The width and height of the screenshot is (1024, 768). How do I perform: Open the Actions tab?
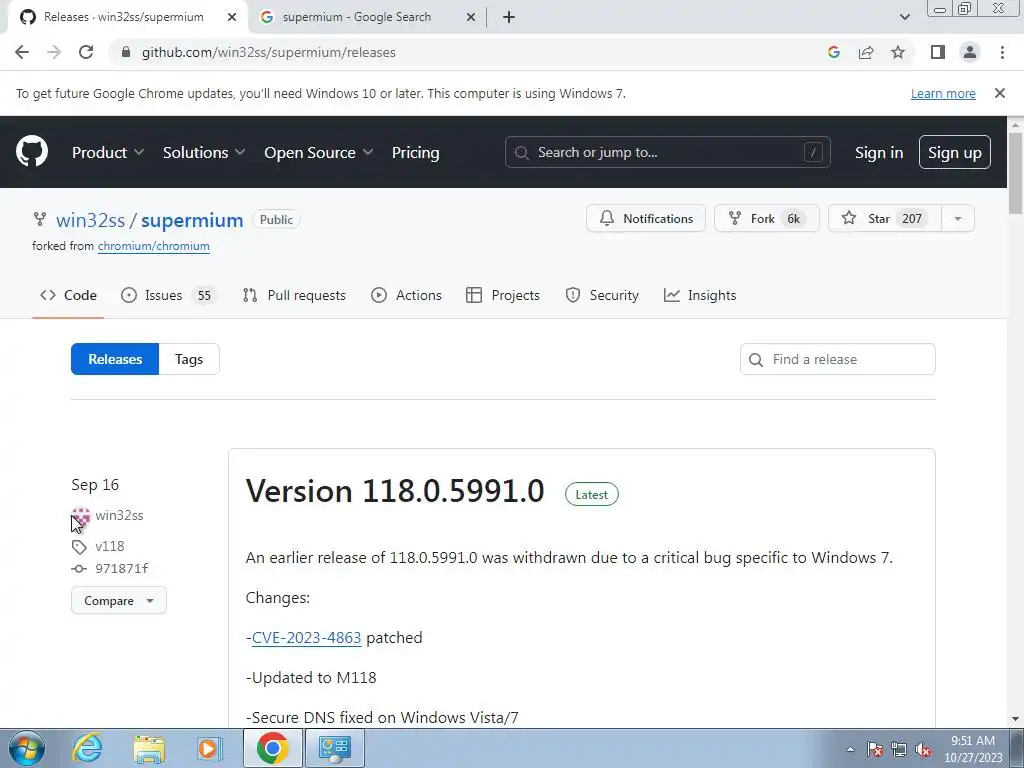click(406, 295)
